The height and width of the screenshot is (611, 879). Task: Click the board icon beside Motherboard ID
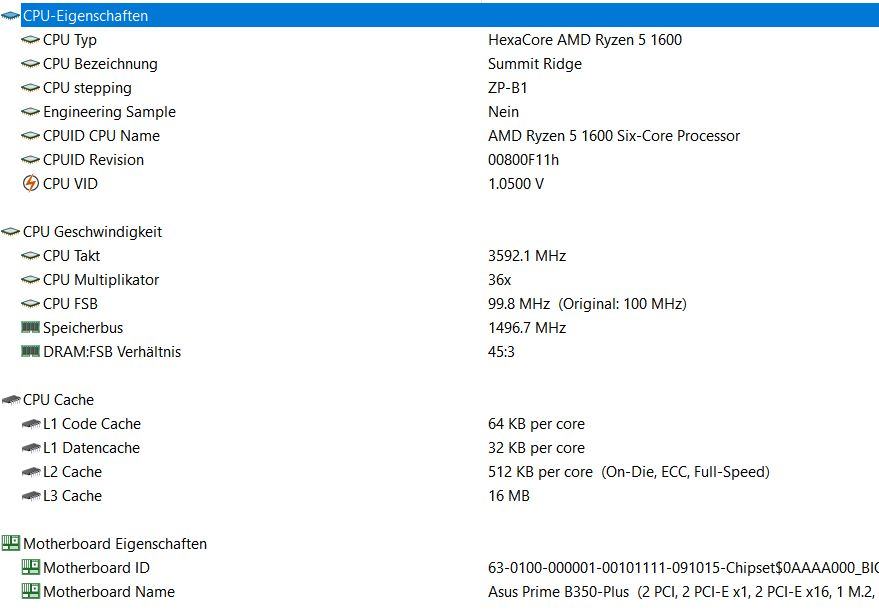(30, 567)
